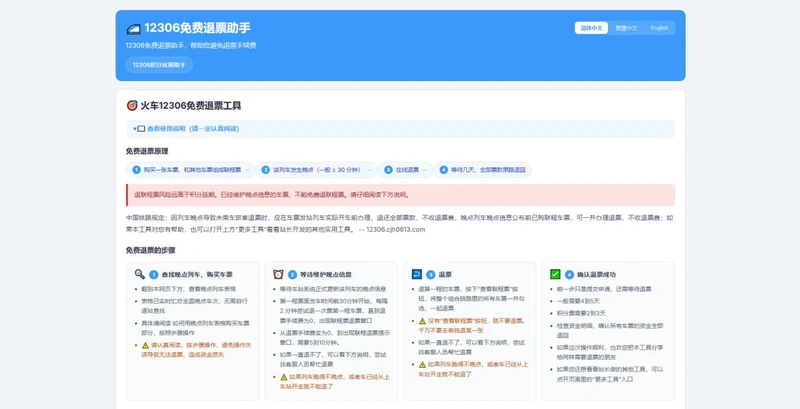The width and height of the screenshot is (800, 409).
Task: Click the blue return-arrow icon on 退票 card
Action: pyautogui.click(x=416, y=274)
